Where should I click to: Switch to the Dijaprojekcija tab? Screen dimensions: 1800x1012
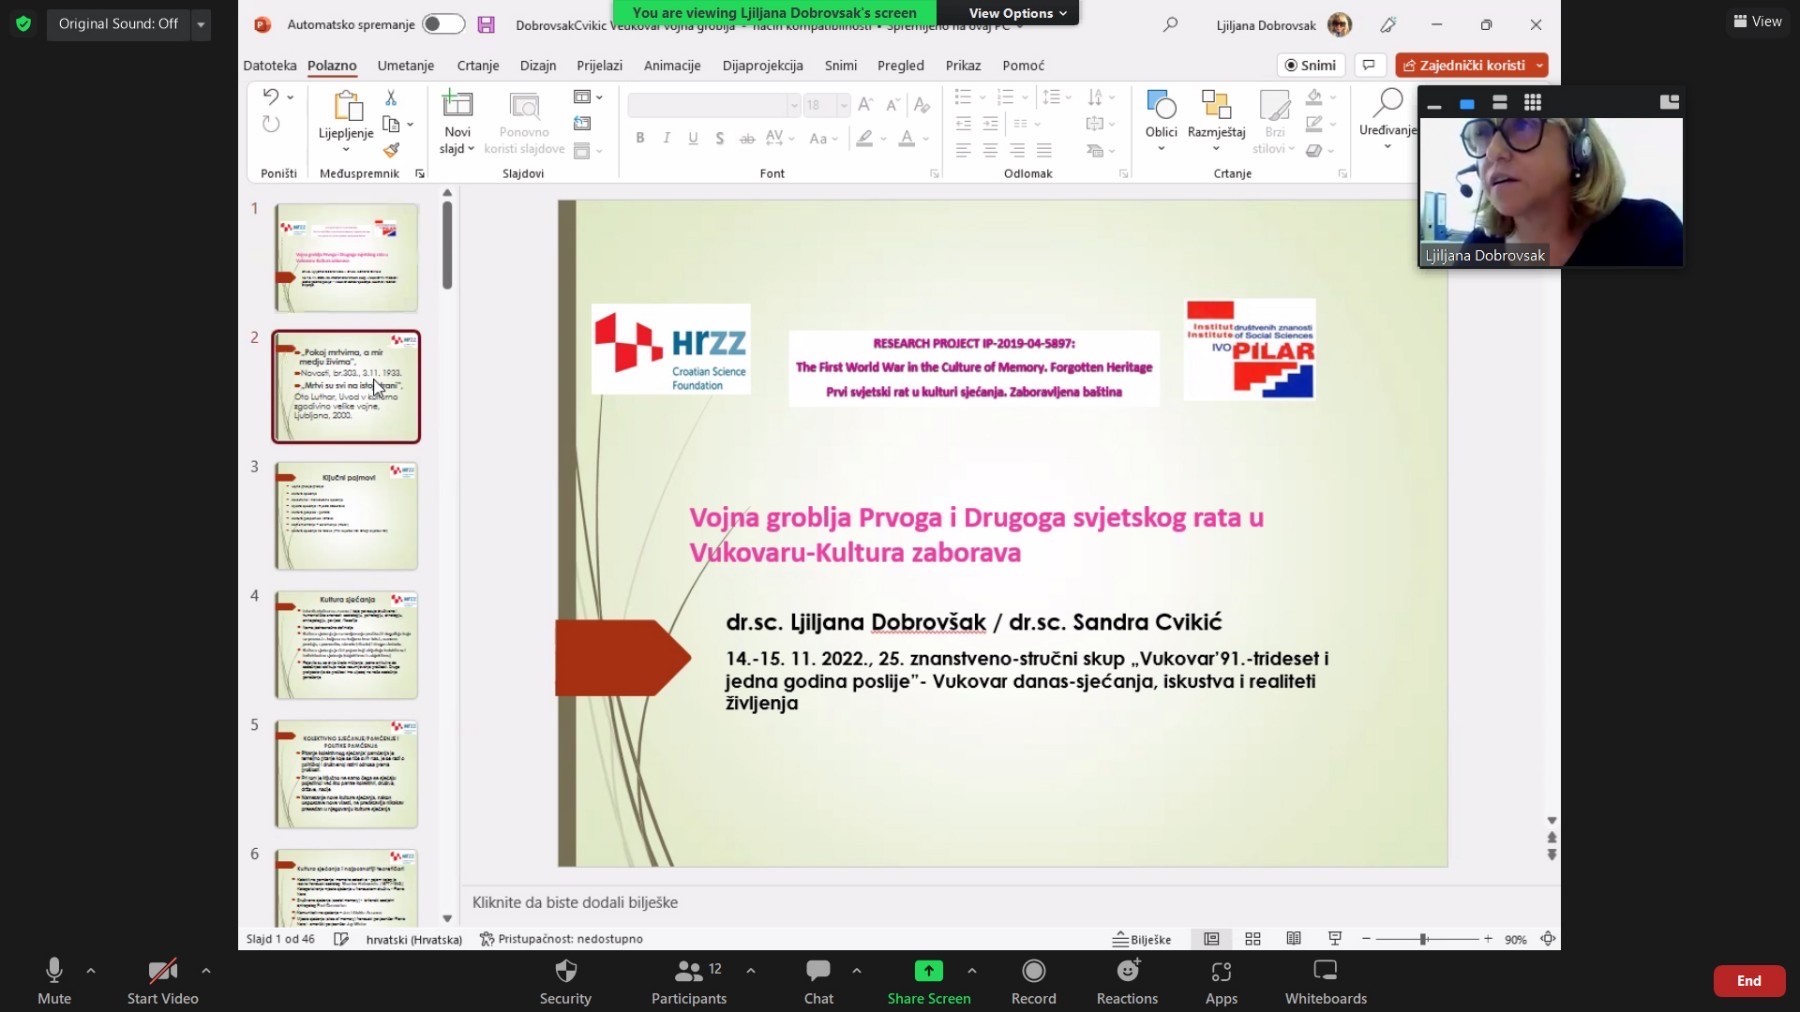762,65
